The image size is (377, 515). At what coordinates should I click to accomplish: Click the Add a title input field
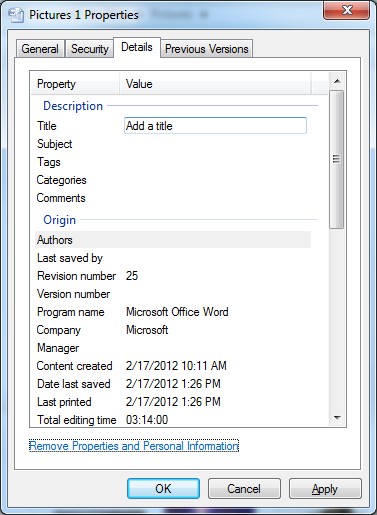coord(215,126)
